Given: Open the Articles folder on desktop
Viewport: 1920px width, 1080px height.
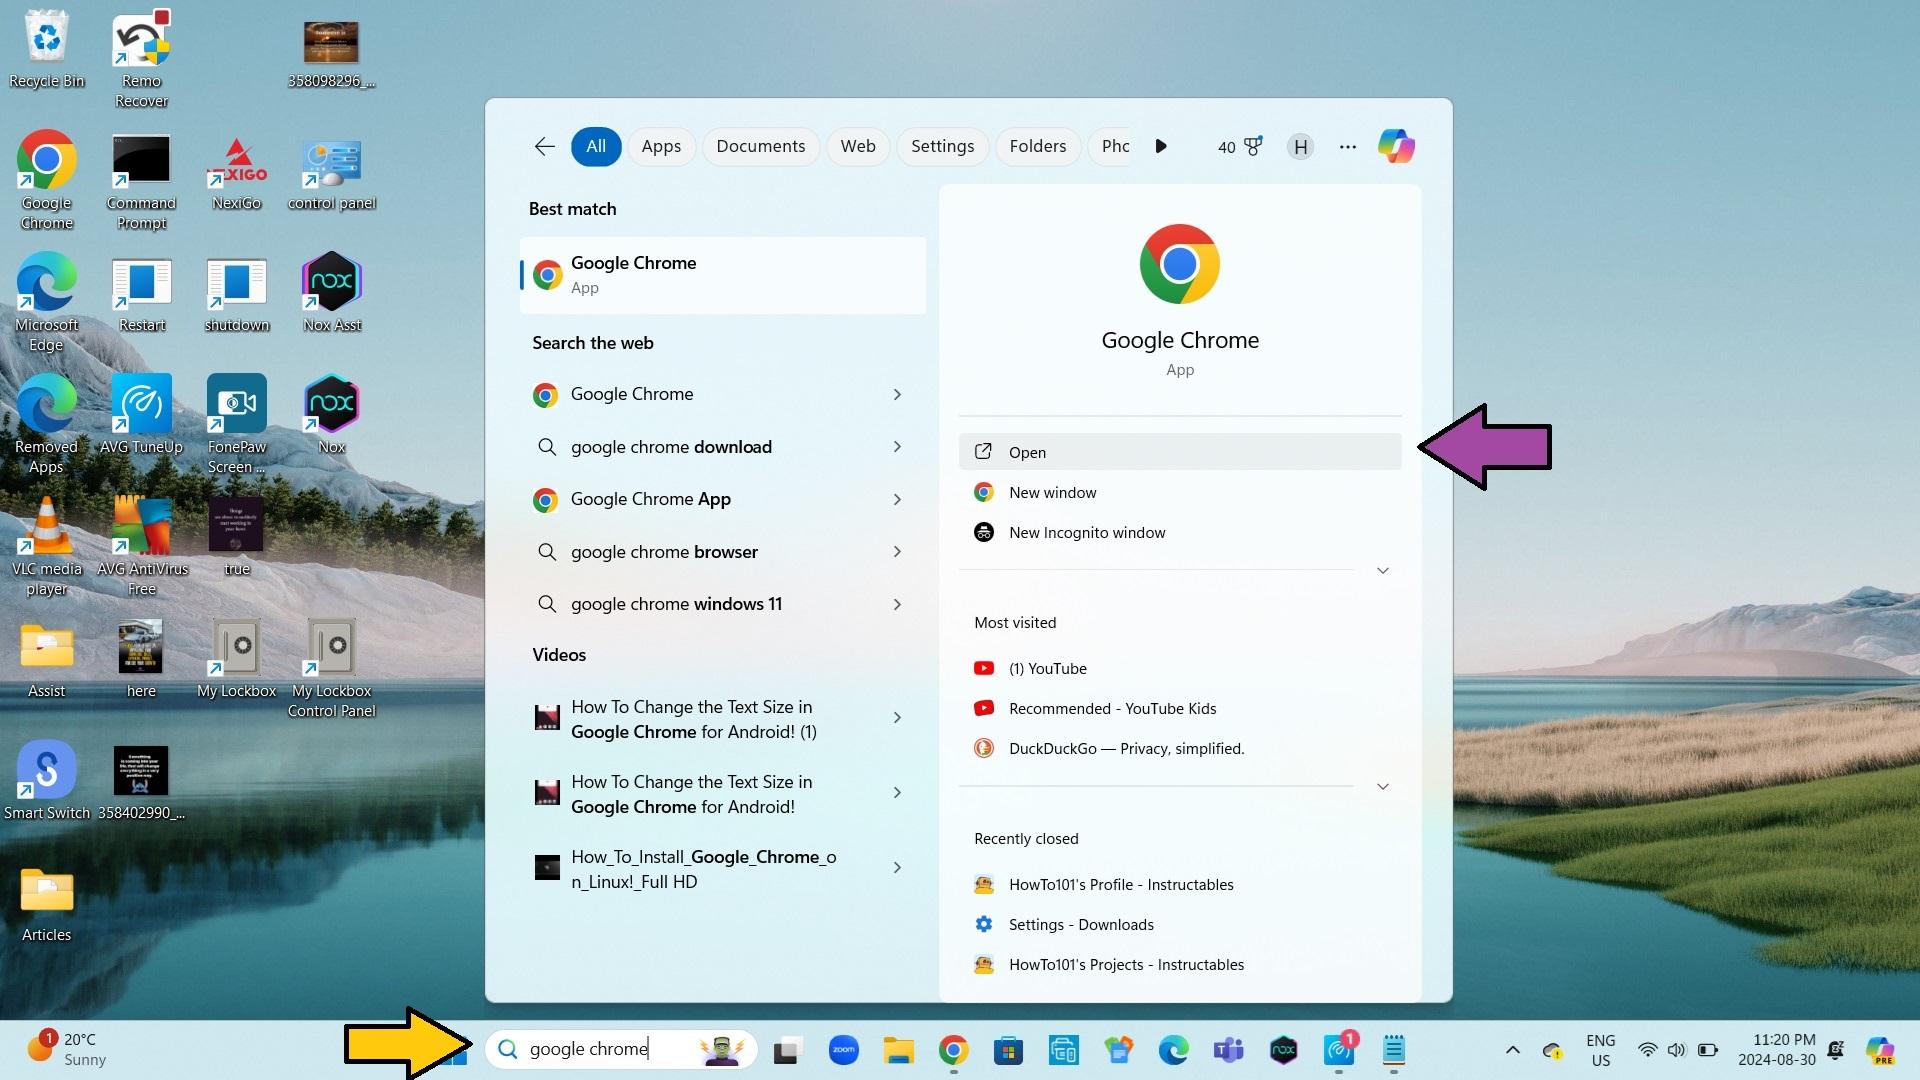Looking at the screenshot, I should (x=46, y=904).
